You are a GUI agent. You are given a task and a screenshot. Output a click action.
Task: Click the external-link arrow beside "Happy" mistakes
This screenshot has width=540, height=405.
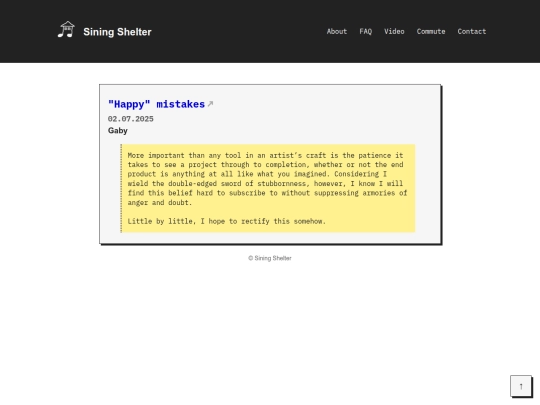pos(210,104)
